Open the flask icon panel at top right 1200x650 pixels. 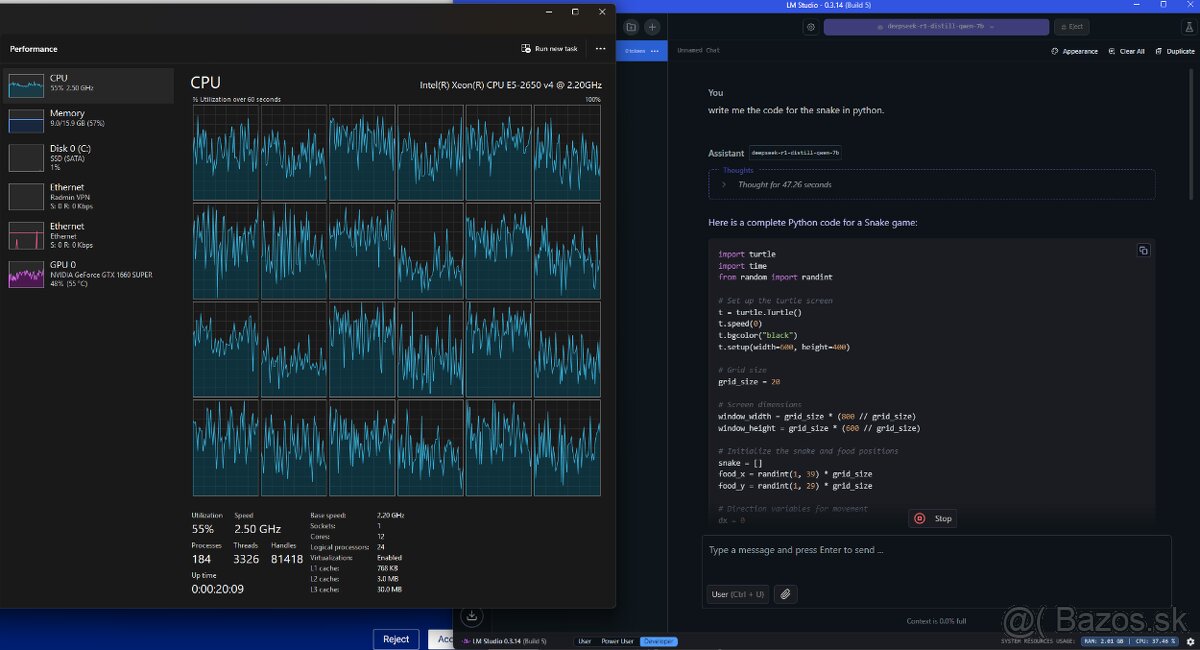(x=1189, y=27)
